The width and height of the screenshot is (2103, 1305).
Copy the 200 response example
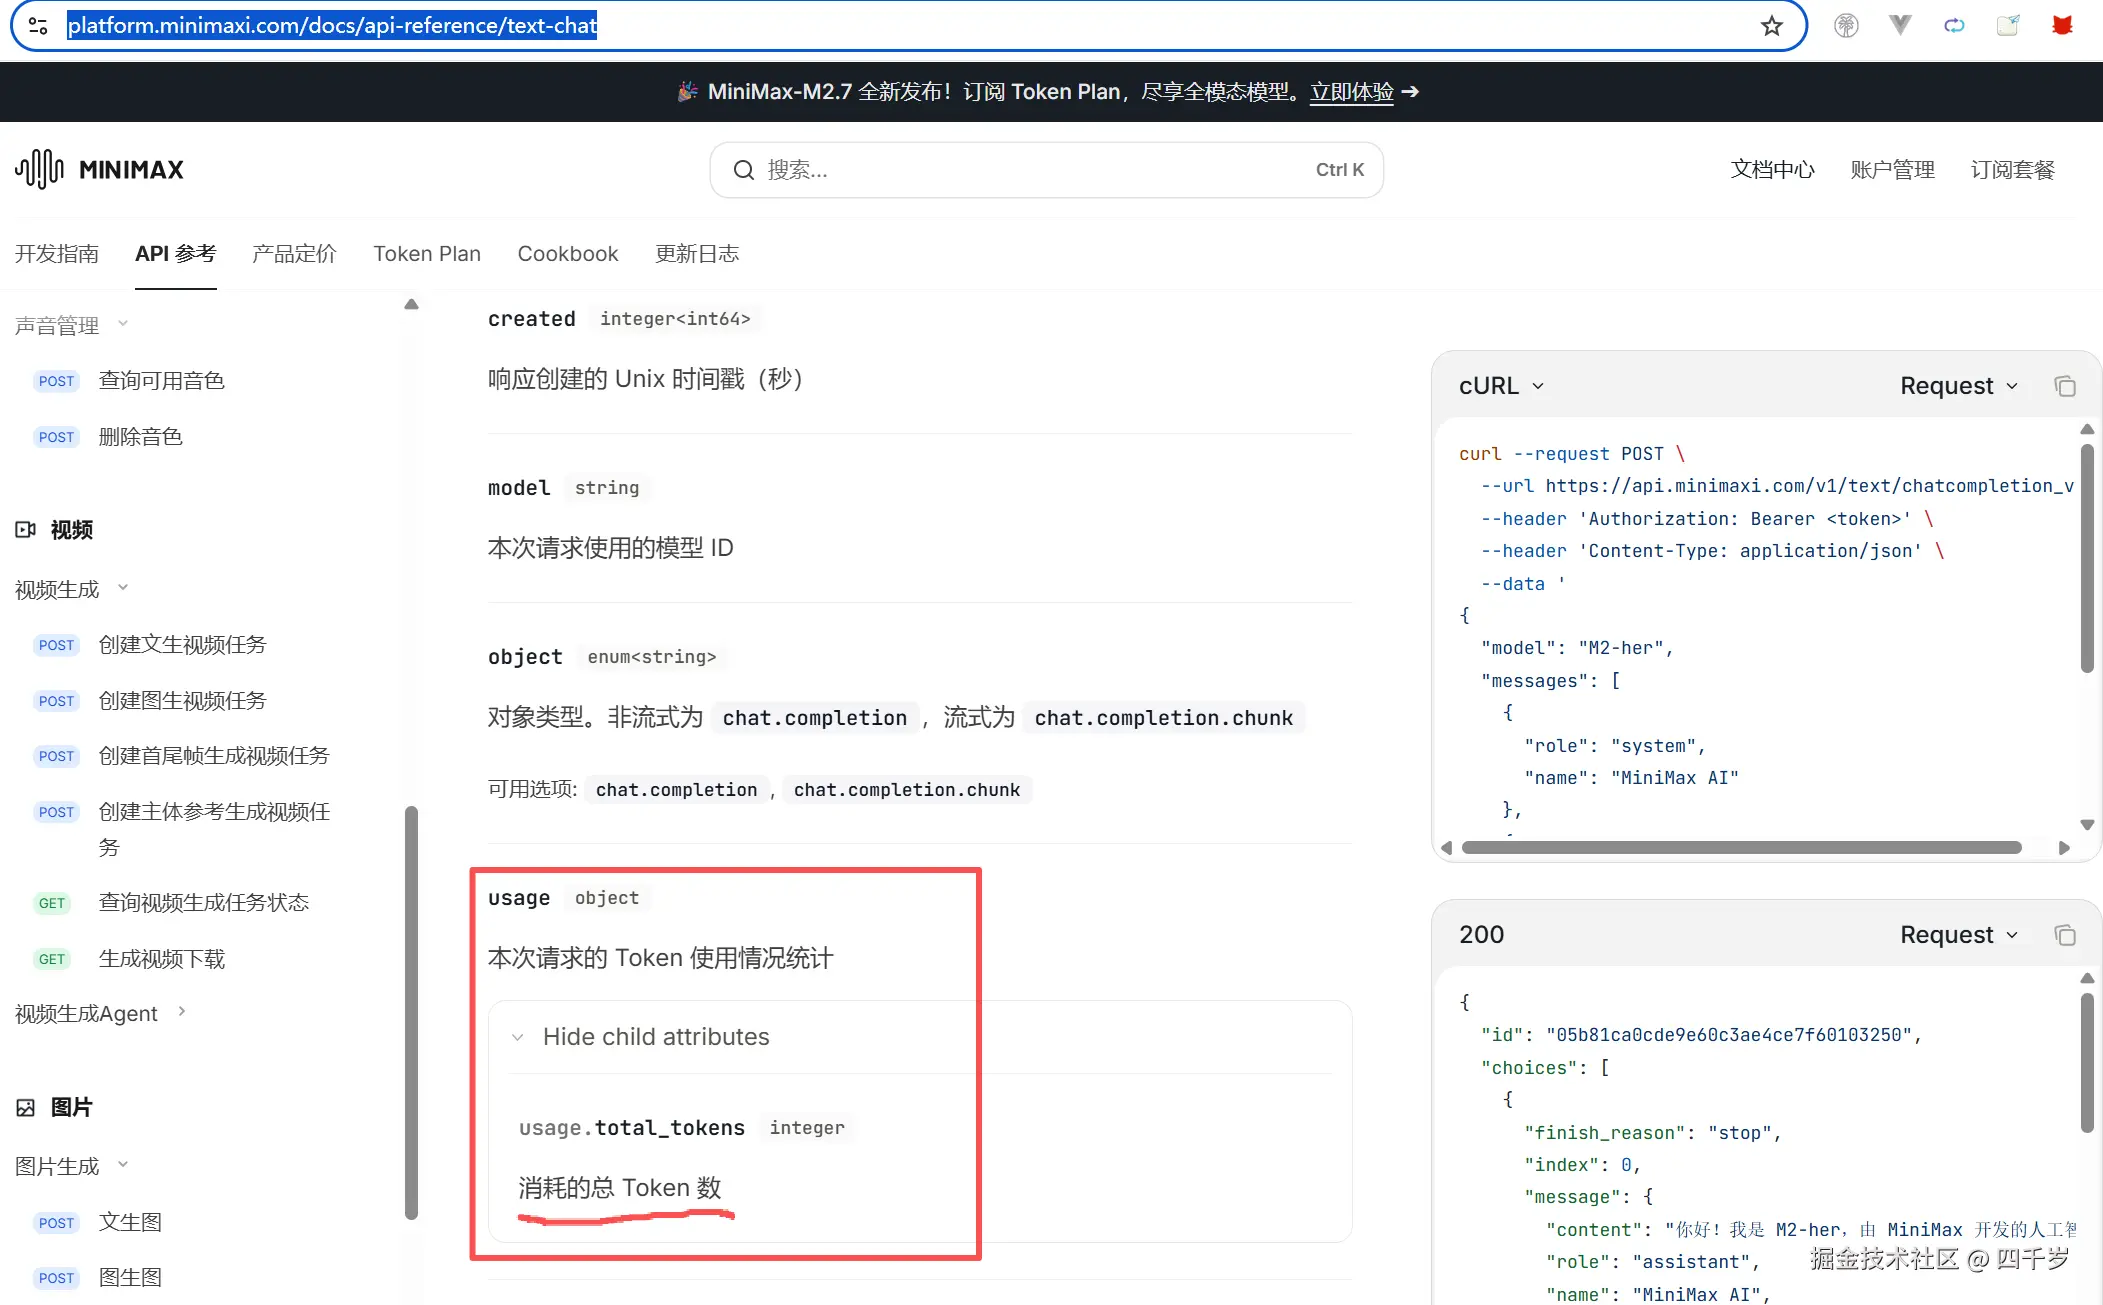point(2065,935)
